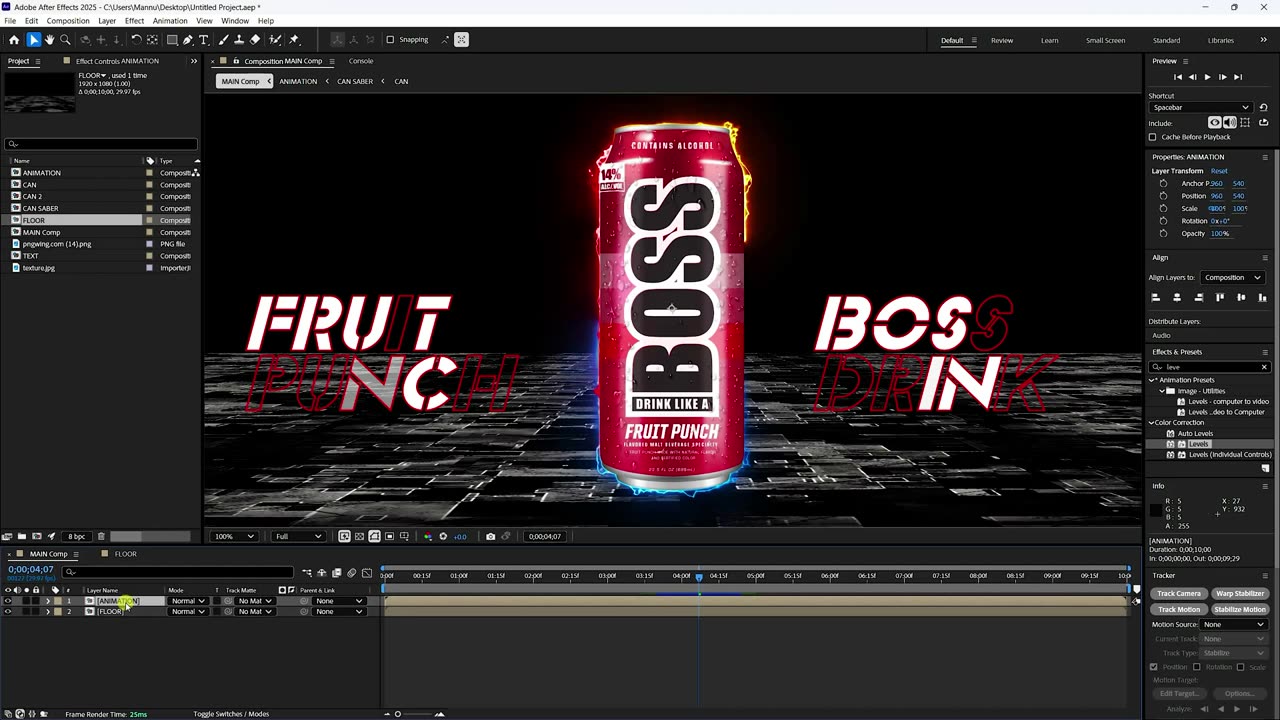Switch to the FLOOR timeline tab
The image size is (1280, 720).
(x=125, y=554)
